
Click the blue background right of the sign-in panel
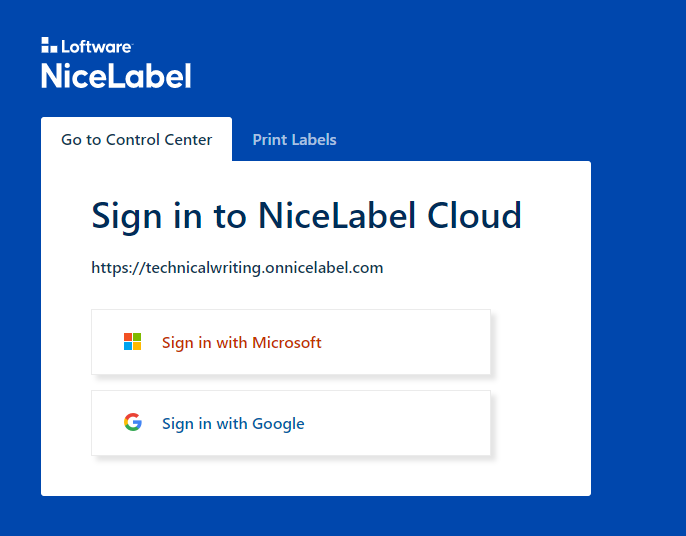click(x=638, y=330)
